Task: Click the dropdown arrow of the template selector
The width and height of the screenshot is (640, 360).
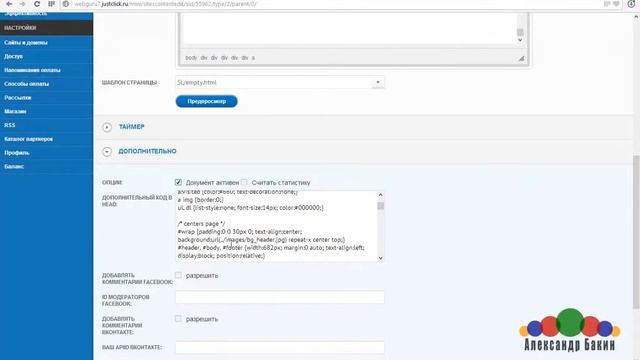Action: coord(378,82)
